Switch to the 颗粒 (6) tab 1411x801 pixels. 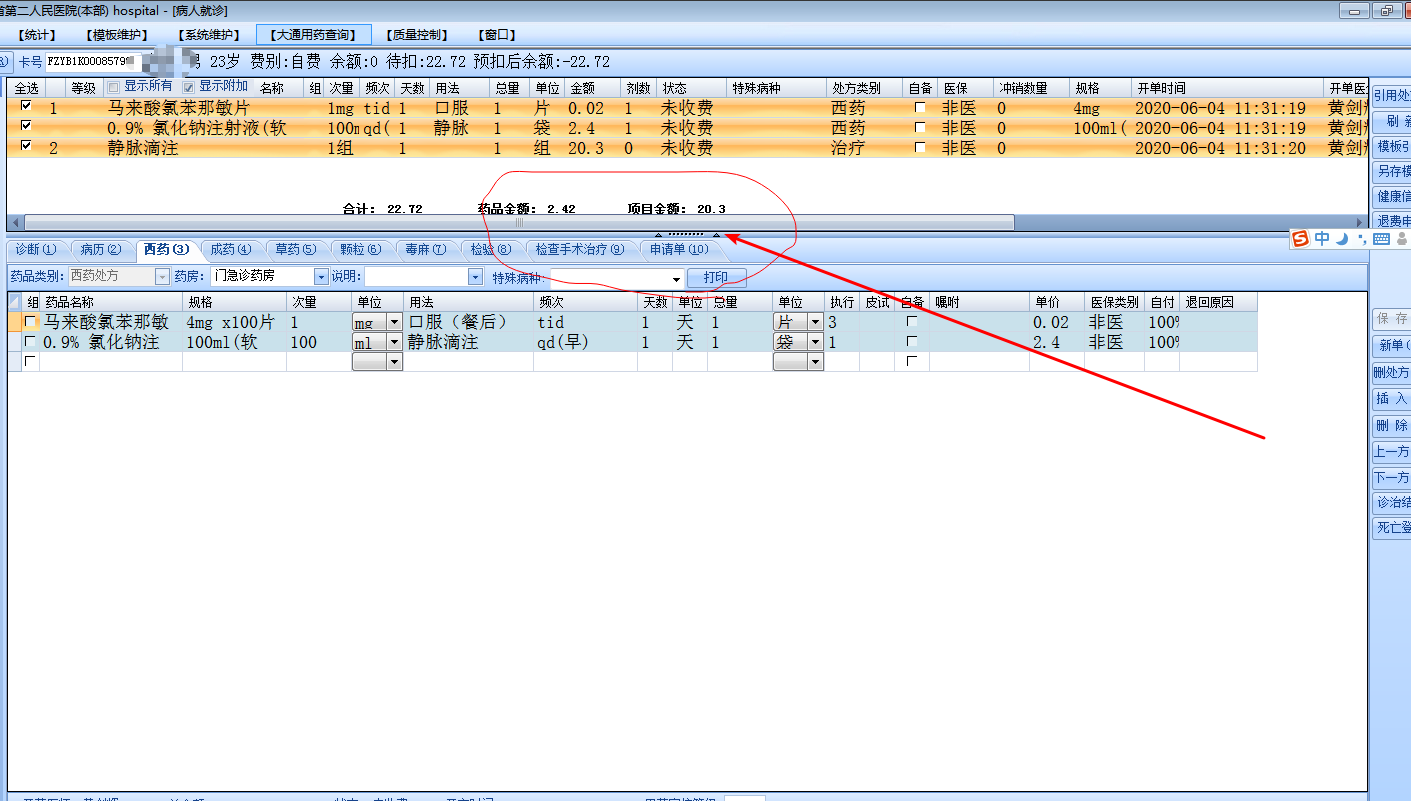point(361,249)
